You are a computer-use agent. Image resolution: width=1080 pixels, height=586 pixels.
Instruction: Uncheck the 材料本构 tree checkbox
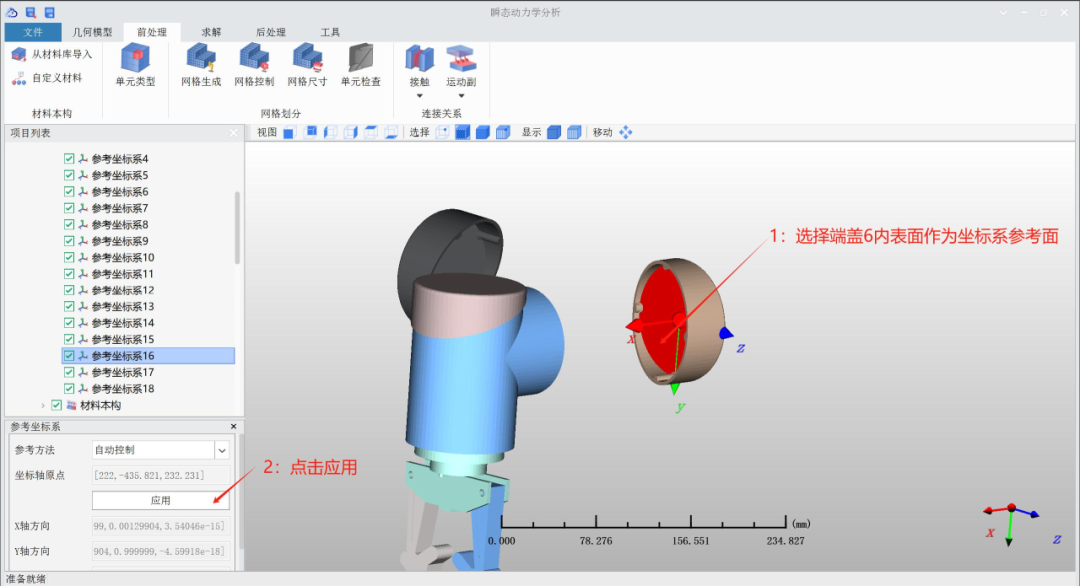pyautogui.click(x=56, y=405)
